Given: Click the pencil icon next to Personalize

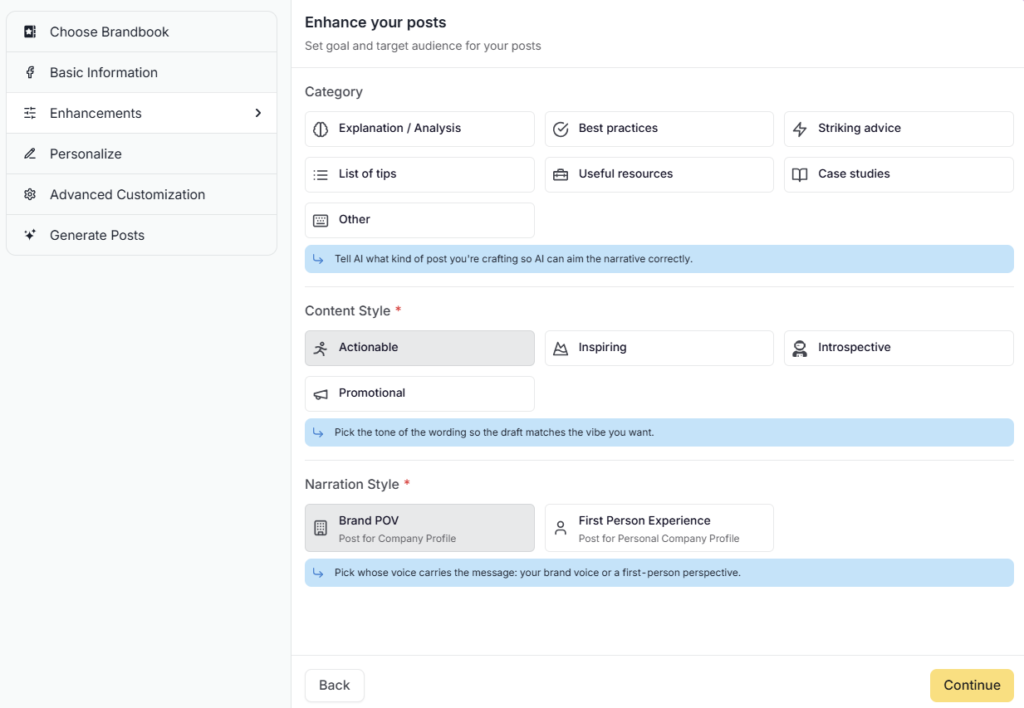Looking at the screenshot, I should tap(29, 154).
